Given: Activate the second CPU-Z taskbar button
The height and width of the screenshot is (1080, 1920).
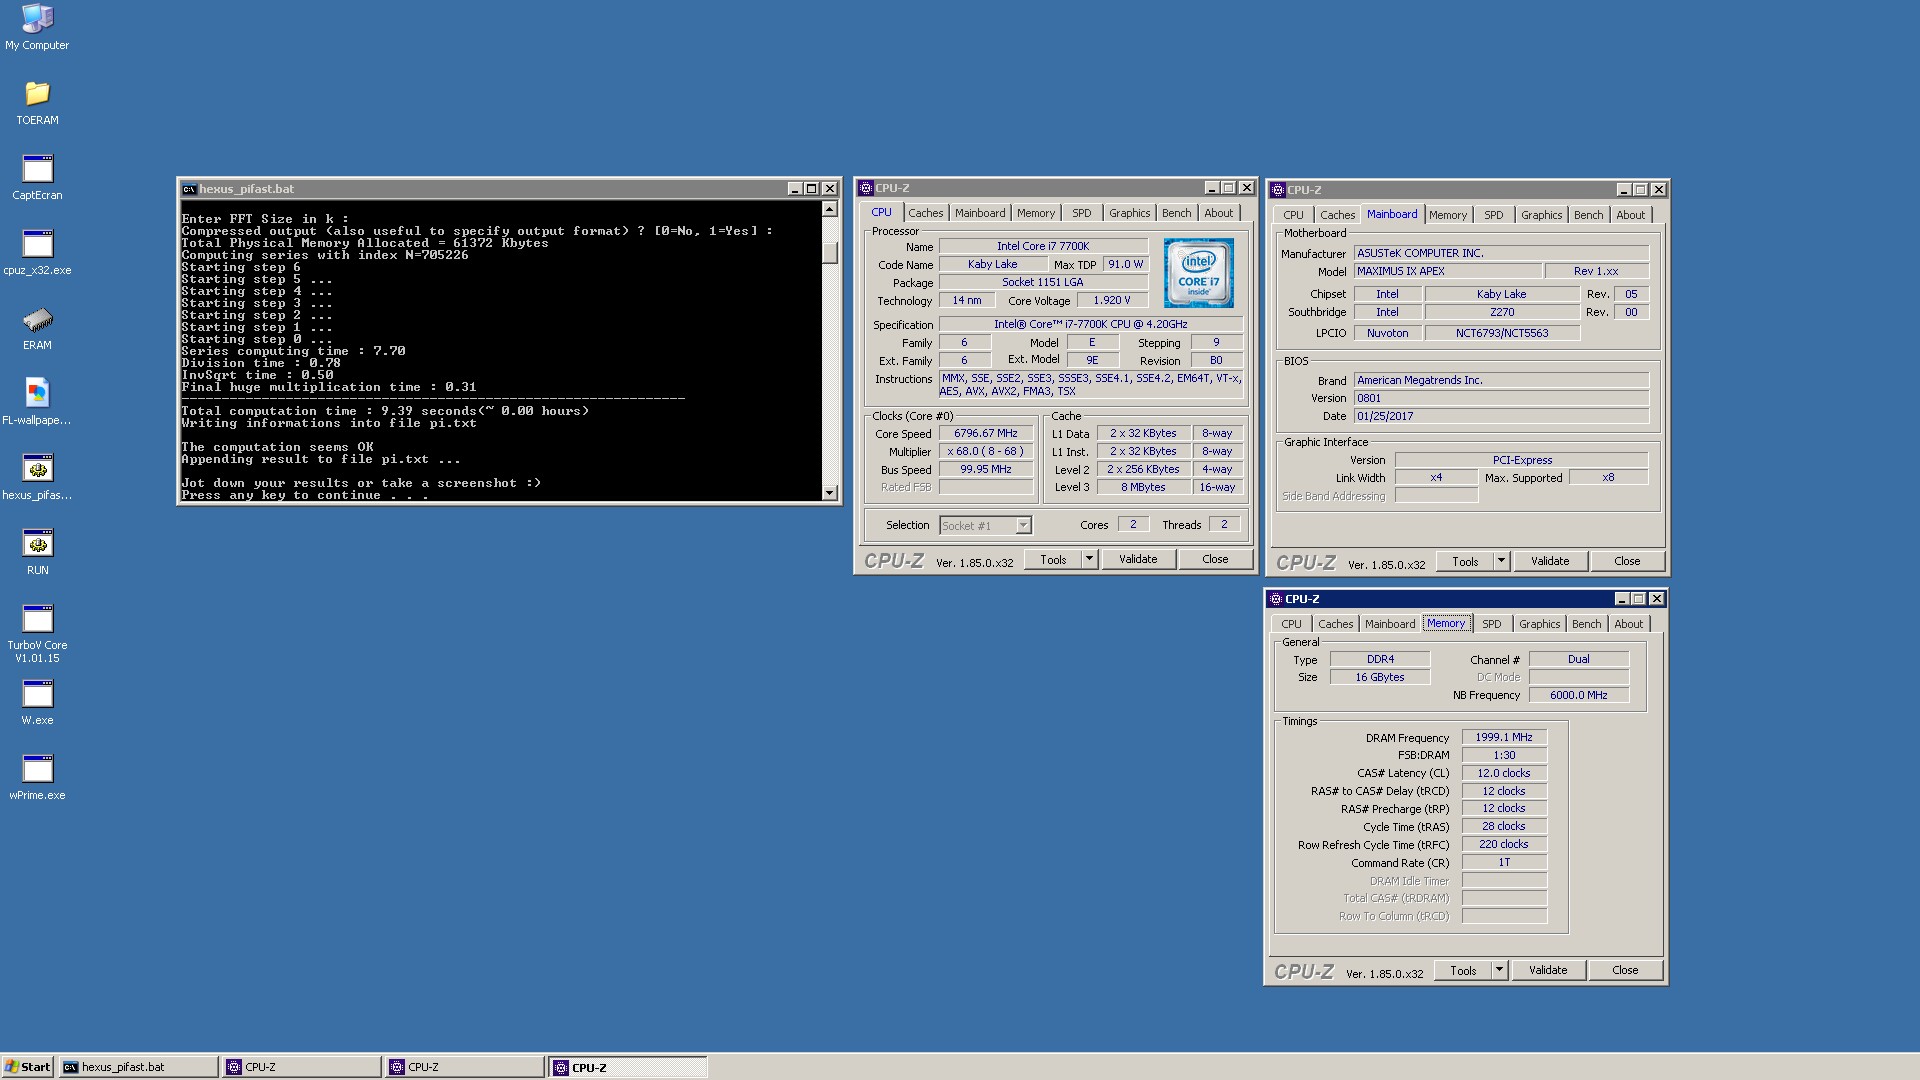Looking at the screenshot, I should (465, 1067).
